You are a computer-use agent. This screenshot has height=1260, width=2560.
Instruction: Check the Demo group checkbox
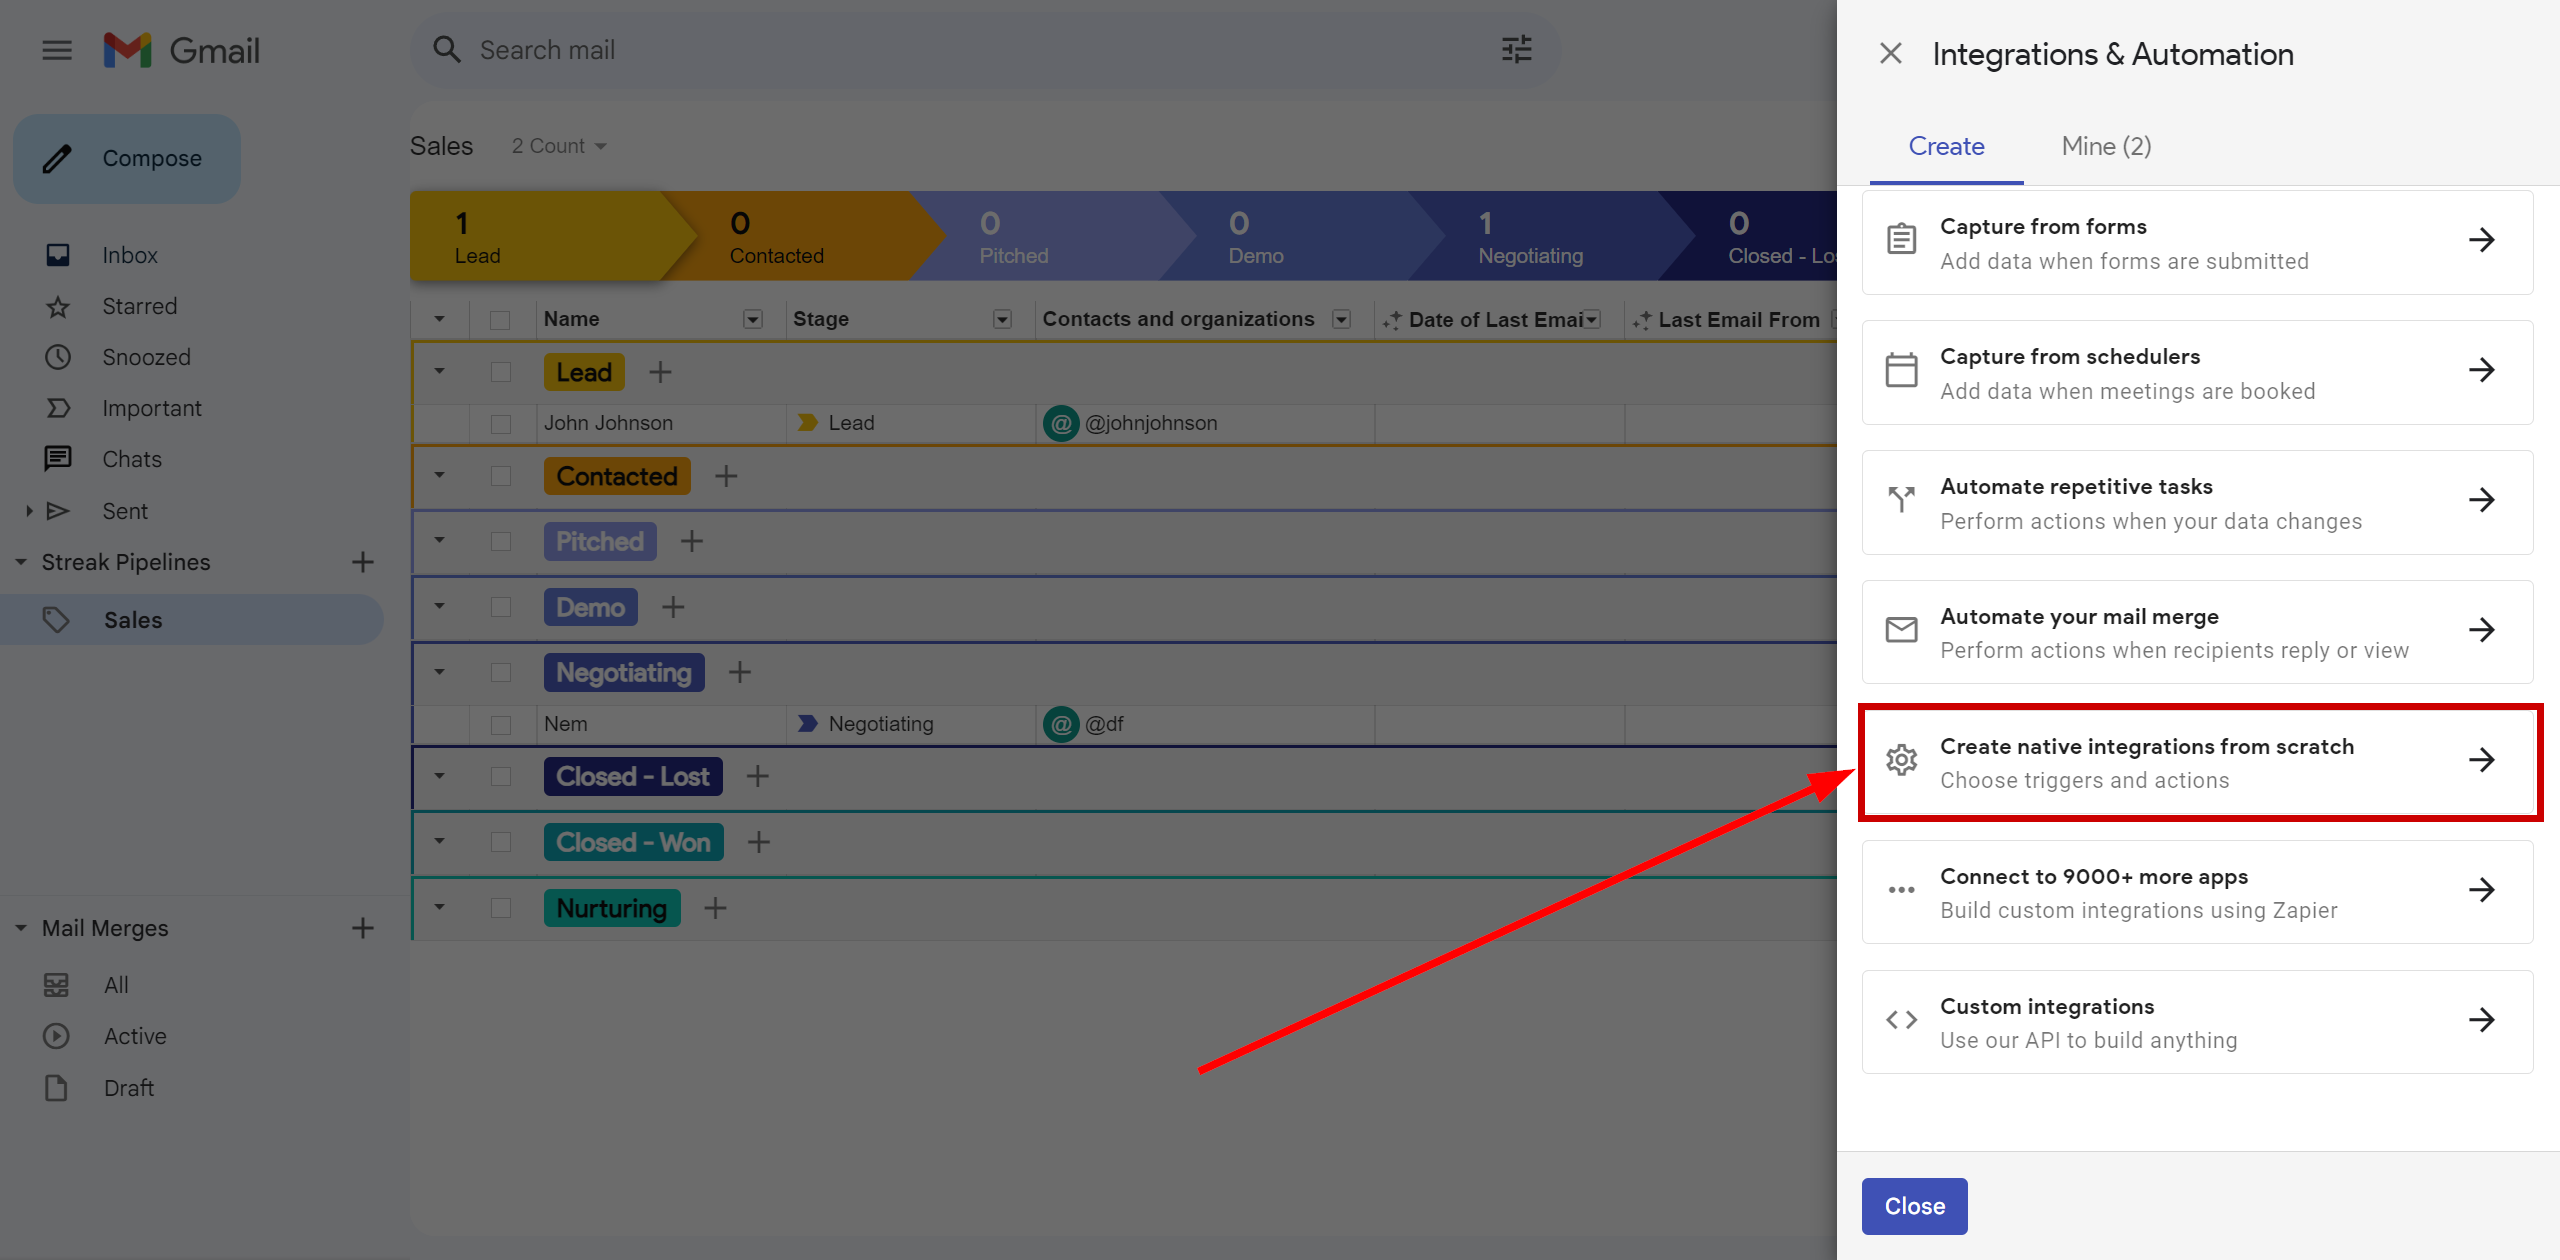click(500, 607)
